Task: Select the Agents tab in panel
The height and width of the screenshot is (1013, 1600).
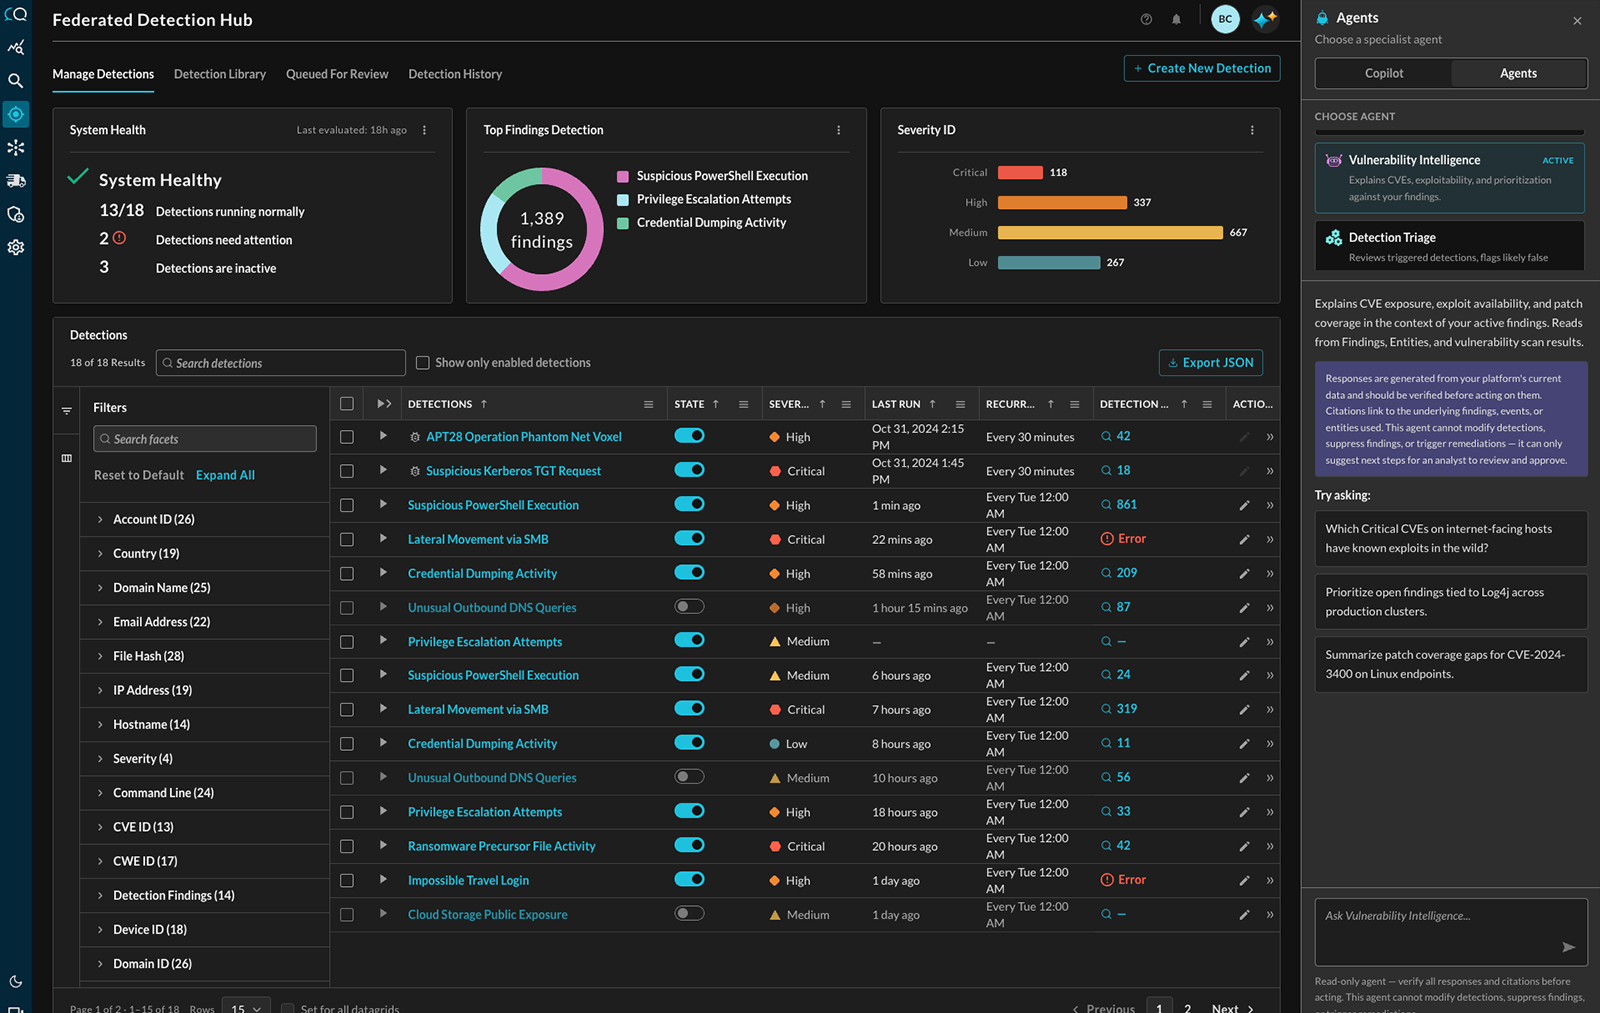Action: 1518,73
